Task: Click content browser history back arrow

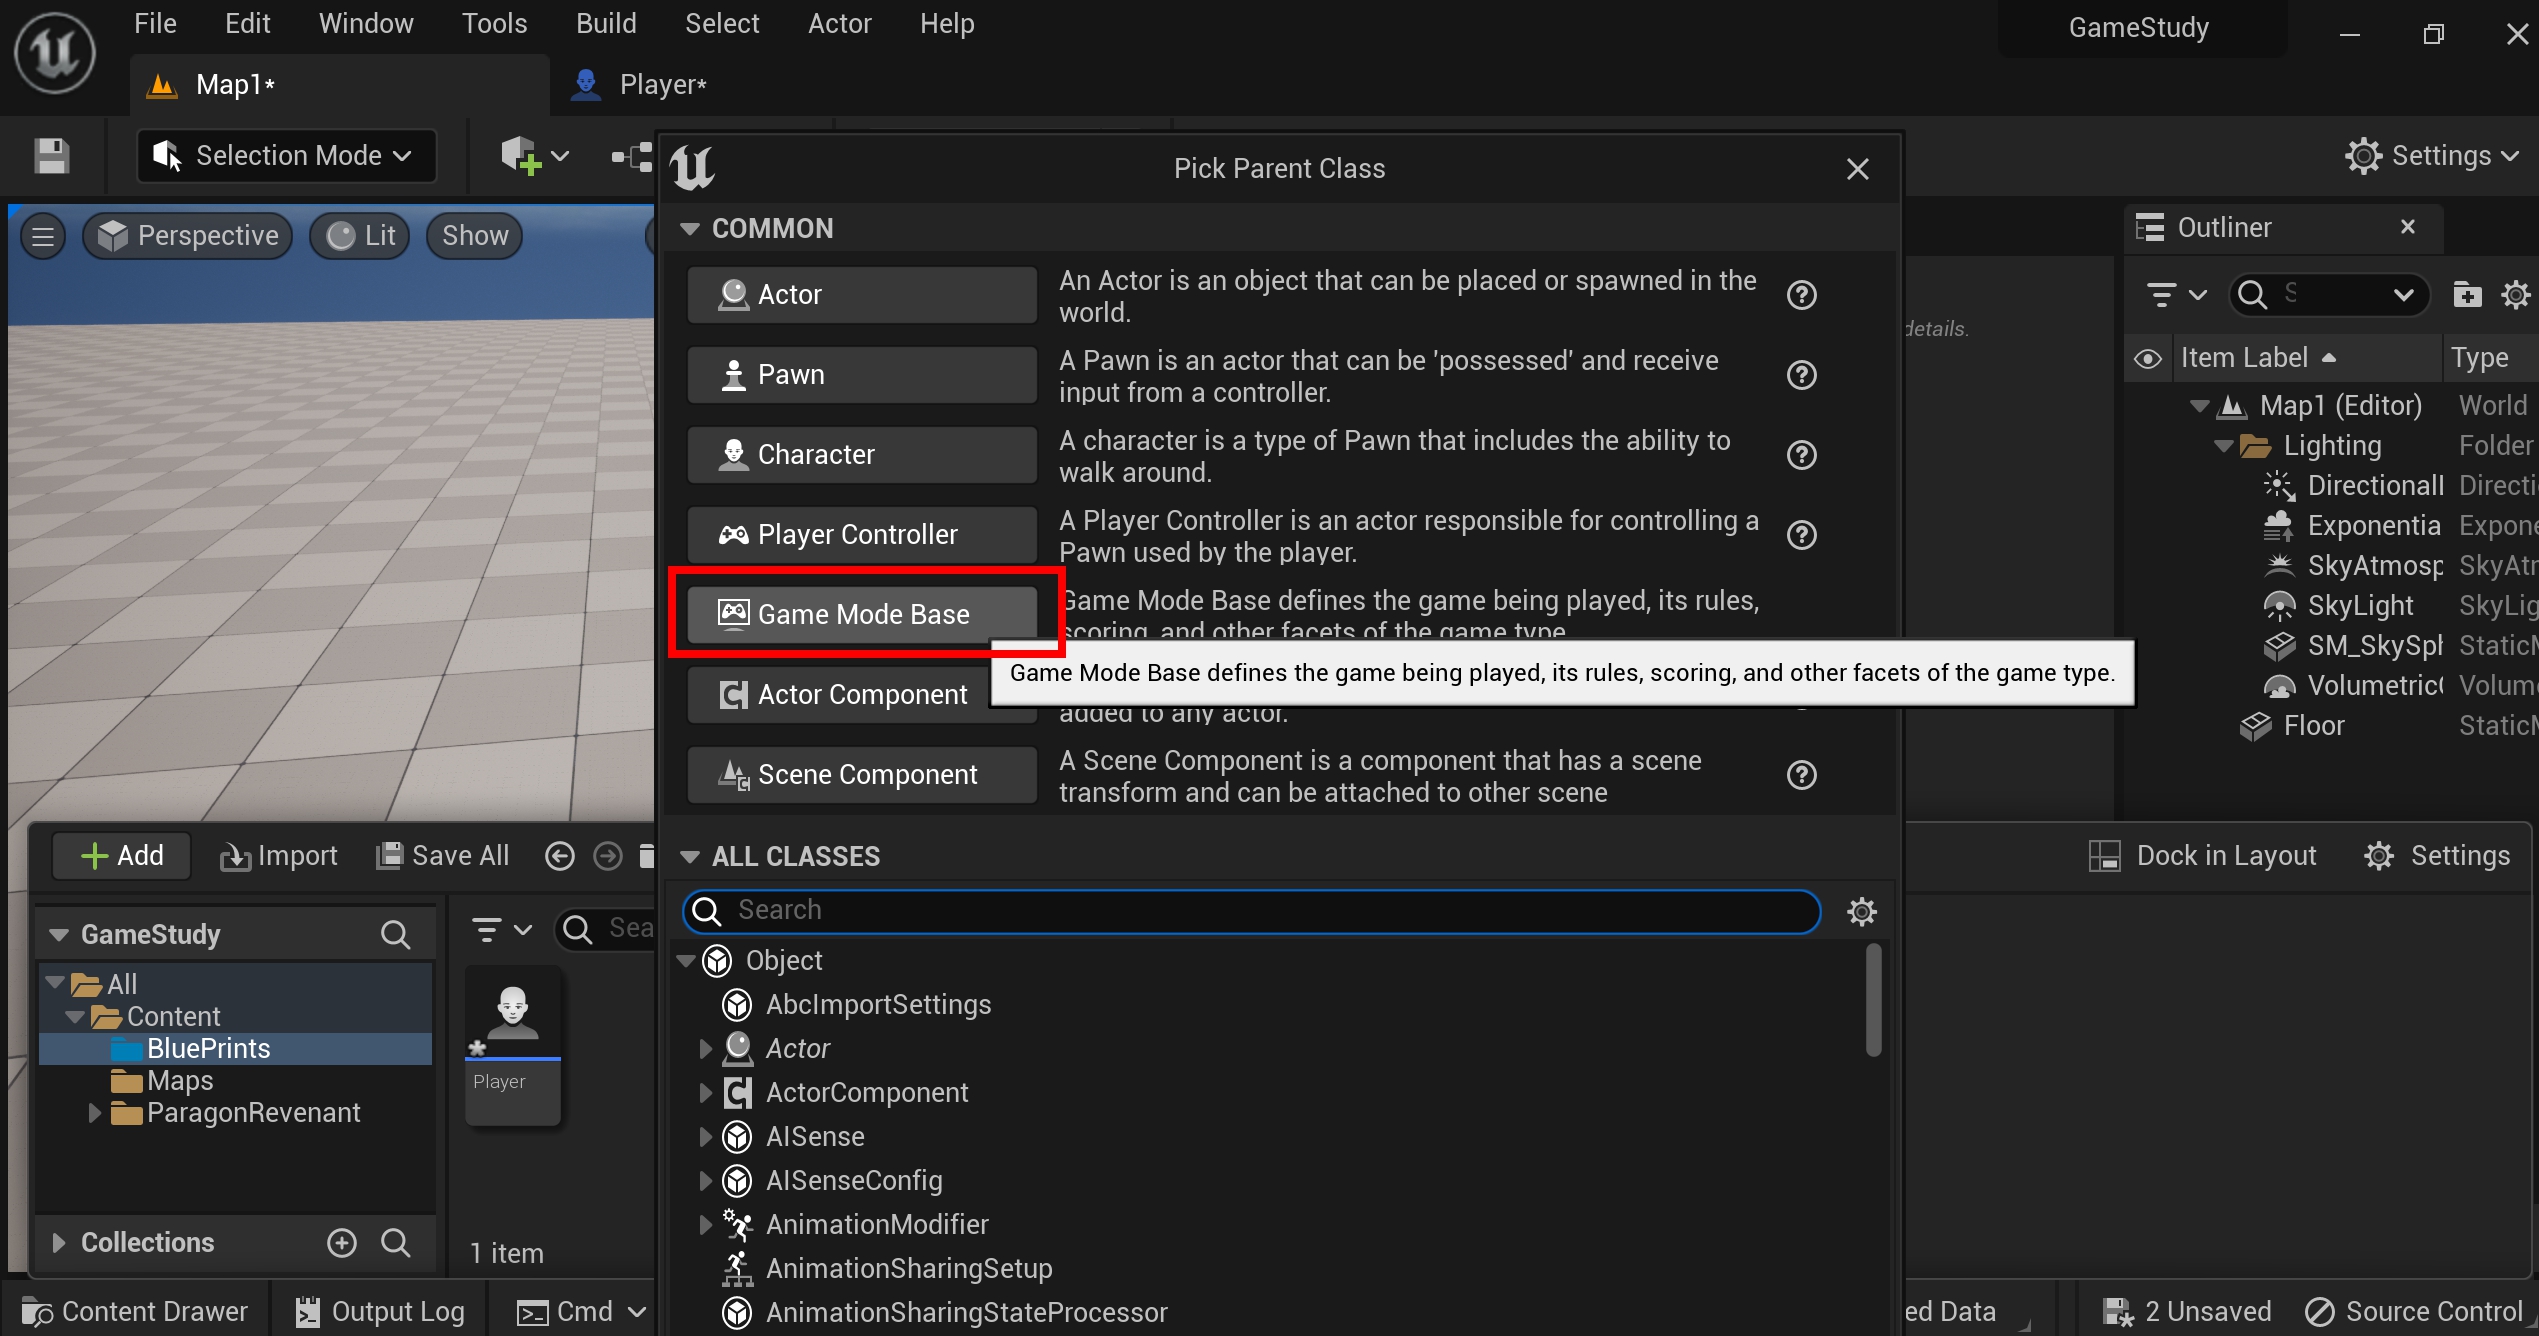Action: point(560,856)
